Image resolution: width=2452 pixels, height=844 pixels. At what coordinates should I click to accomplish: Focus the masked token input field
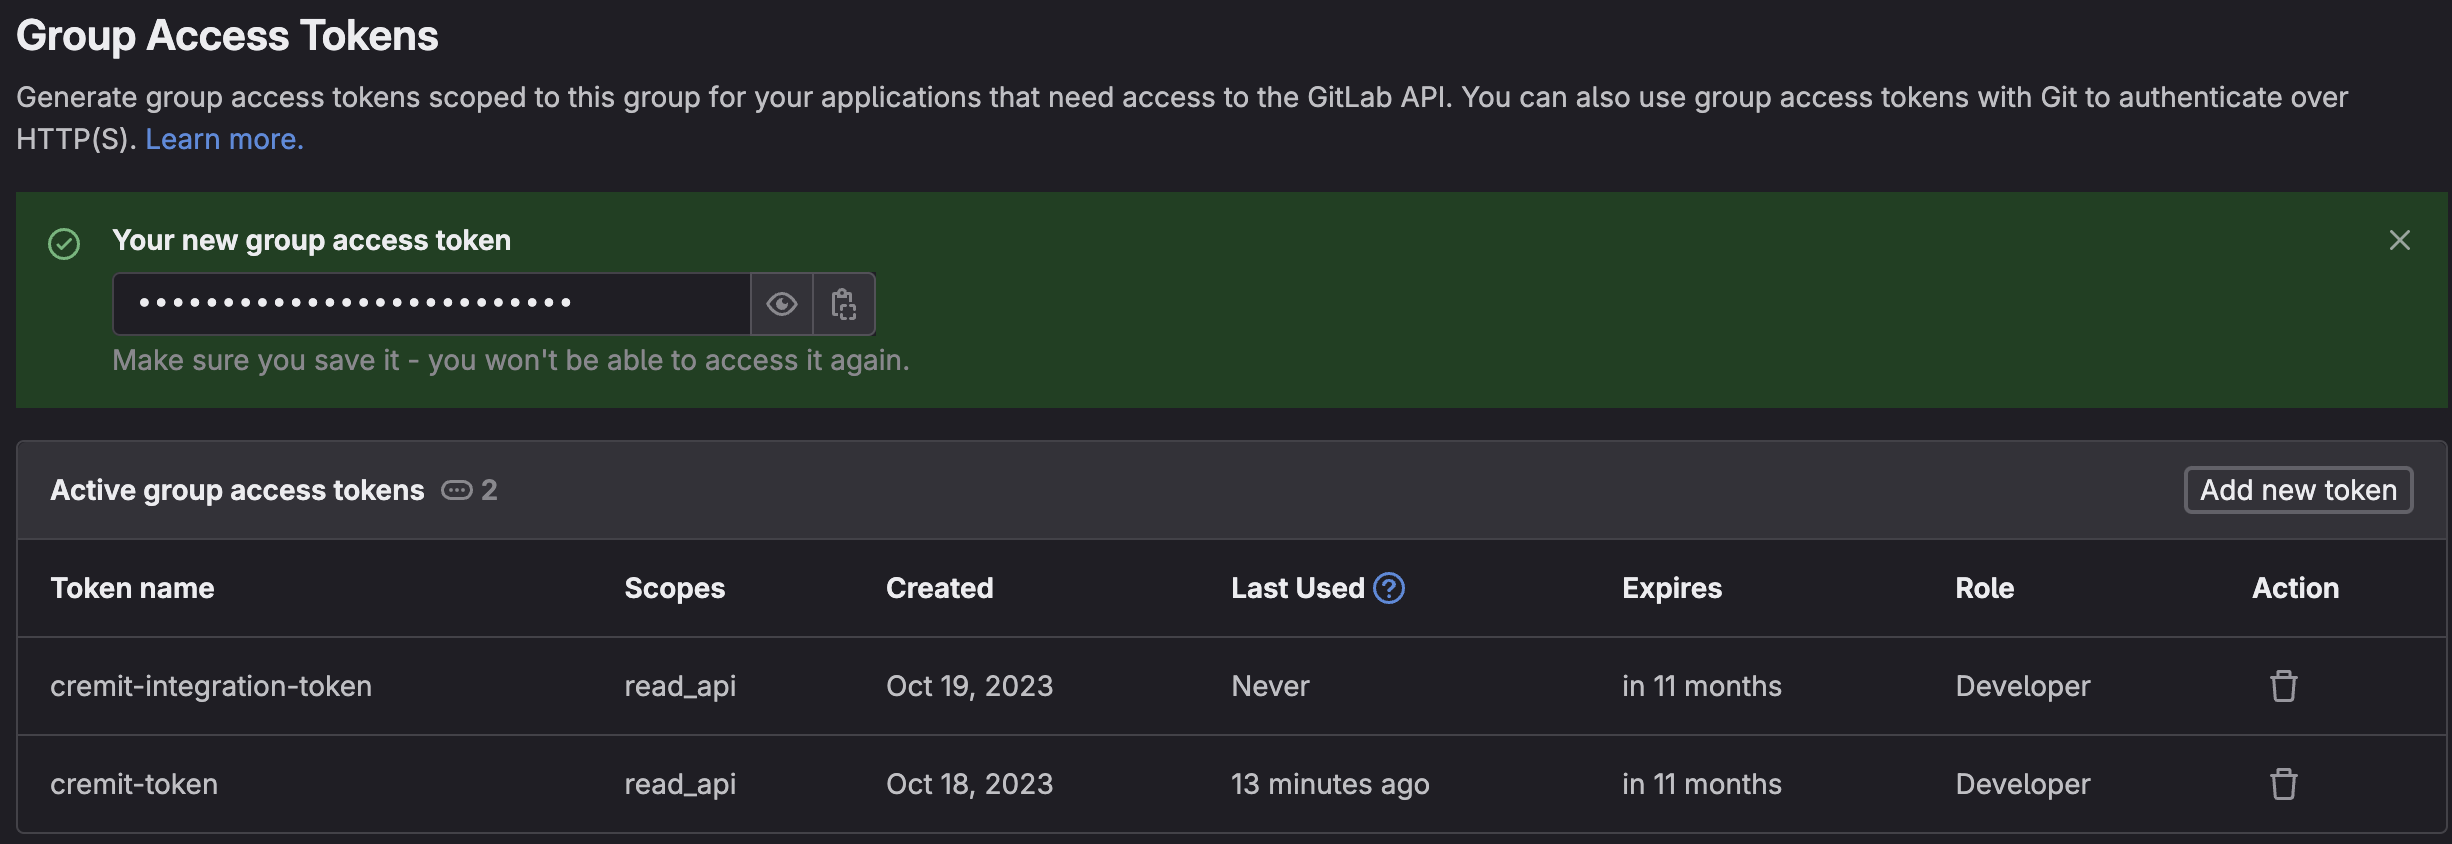432,304
